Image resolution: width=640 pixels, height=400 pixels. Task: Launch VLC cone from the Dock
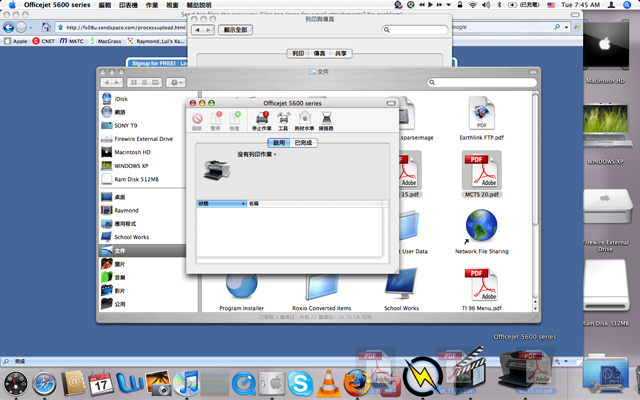point(328,383)
